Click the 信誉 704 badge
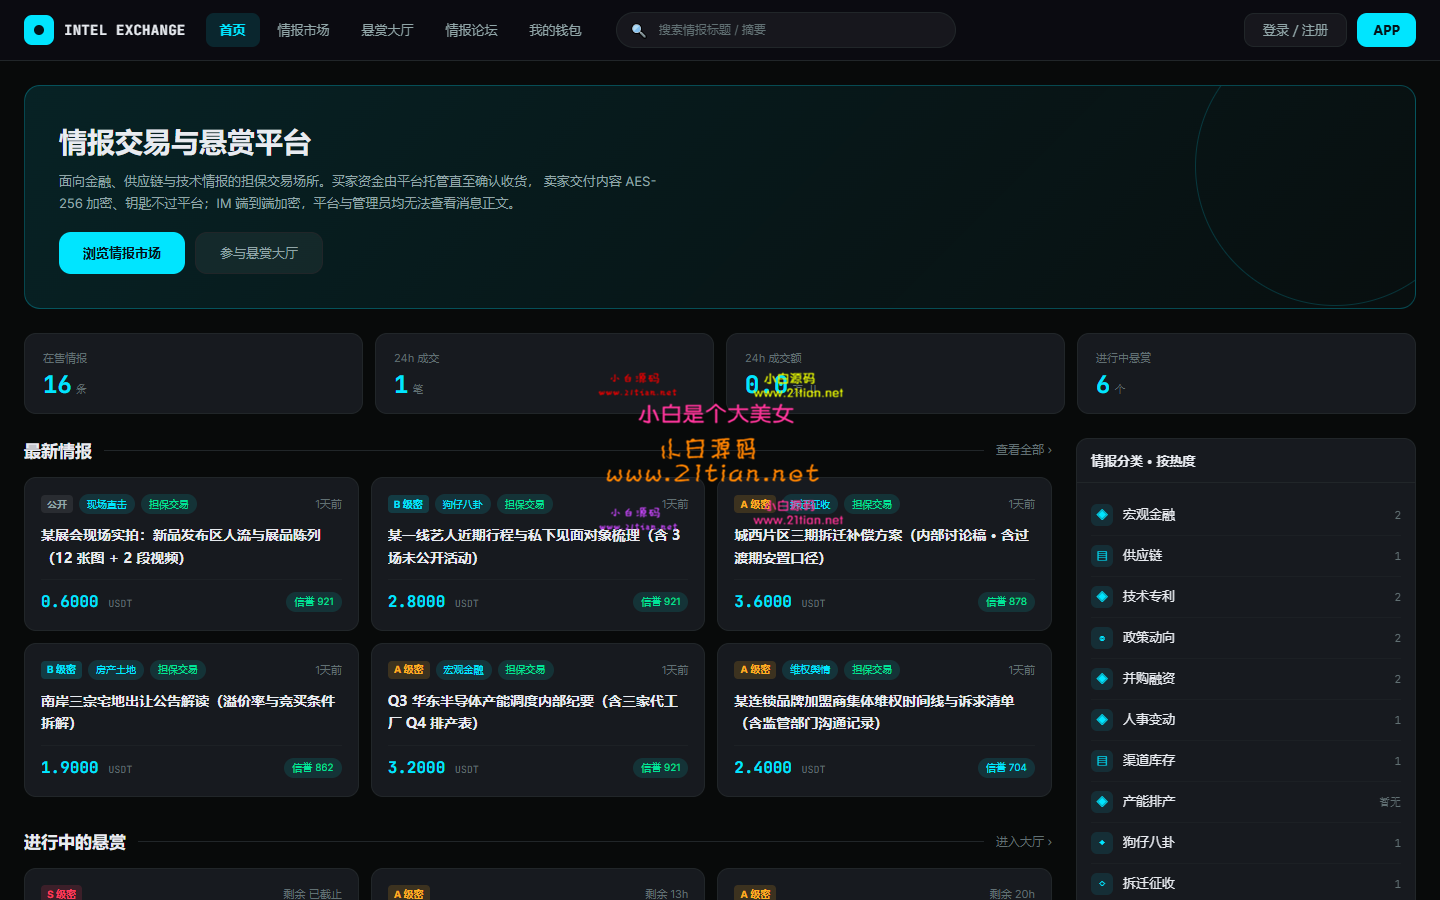This screenshot has width=1440, height=900. [x=1006, y=768]
